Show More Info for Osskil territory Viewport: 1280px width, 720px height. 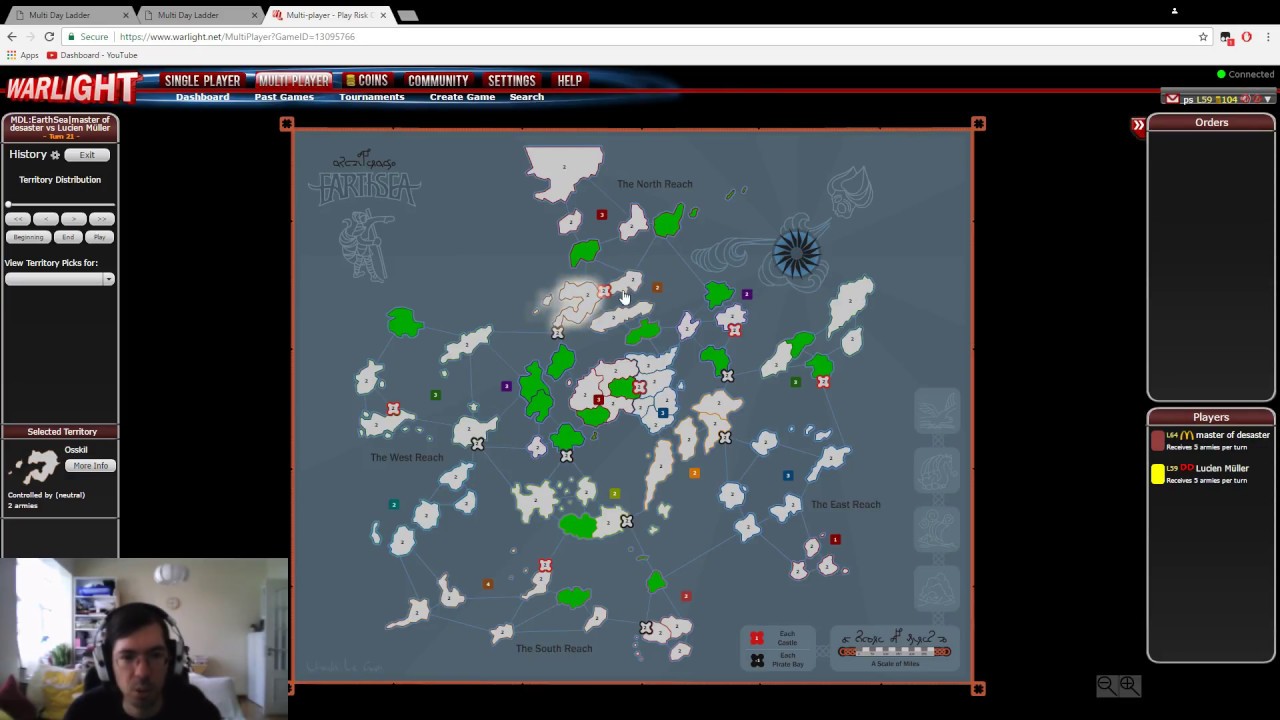90,466
